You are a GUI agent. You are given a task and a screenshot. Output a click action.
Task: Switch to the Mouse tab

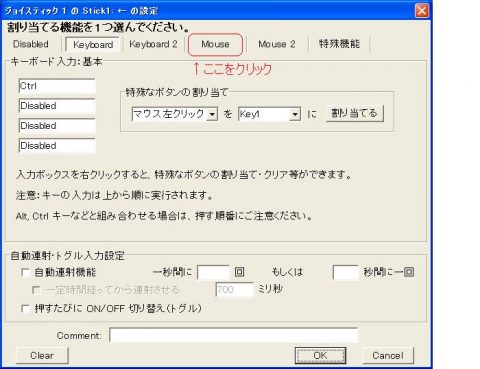point(215,44)
